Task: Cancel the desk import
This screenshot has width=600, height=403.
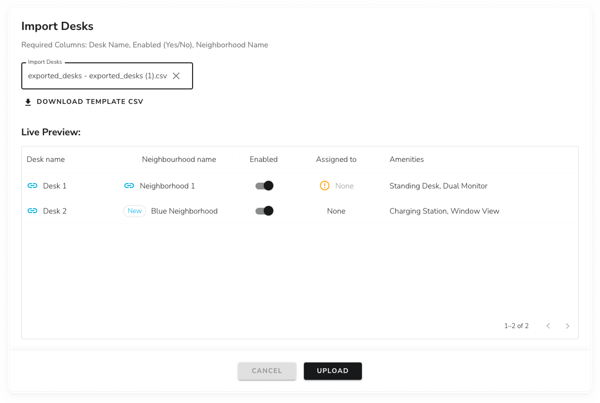Action: tap(267, 371)
